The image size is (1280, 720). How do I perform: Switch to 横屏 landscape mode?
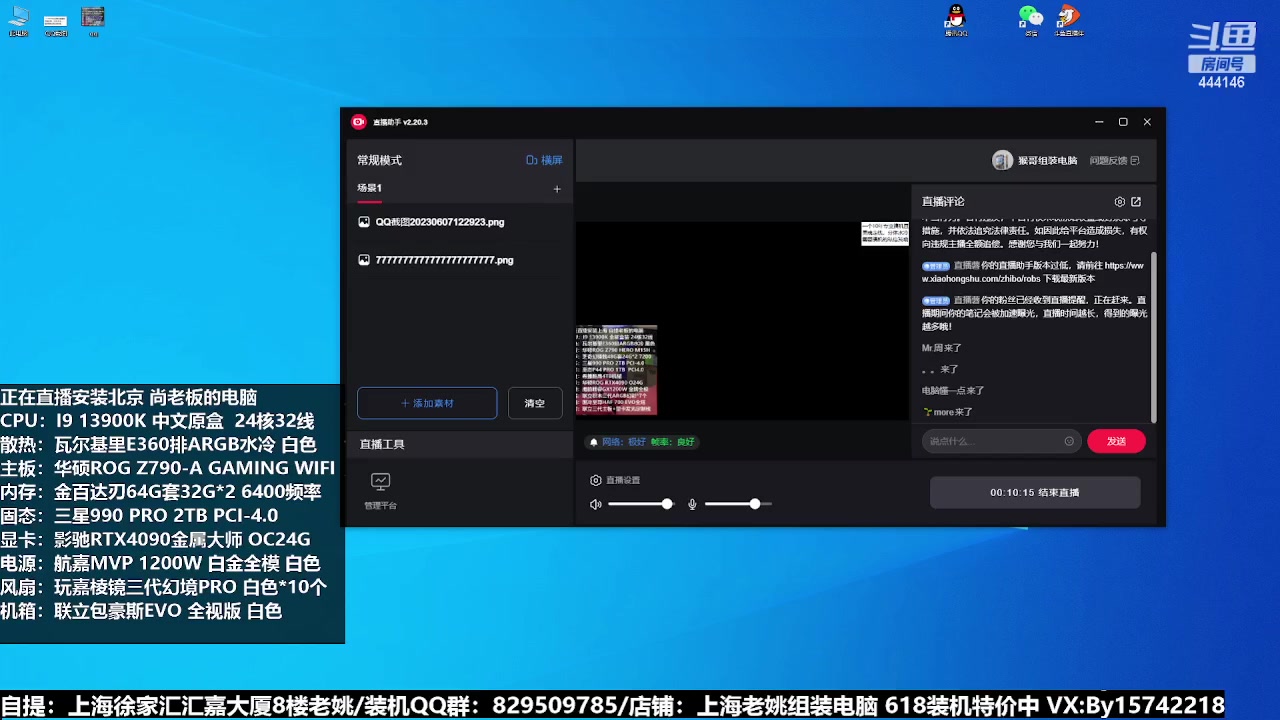pyautogui.click(x=545, y=160)
